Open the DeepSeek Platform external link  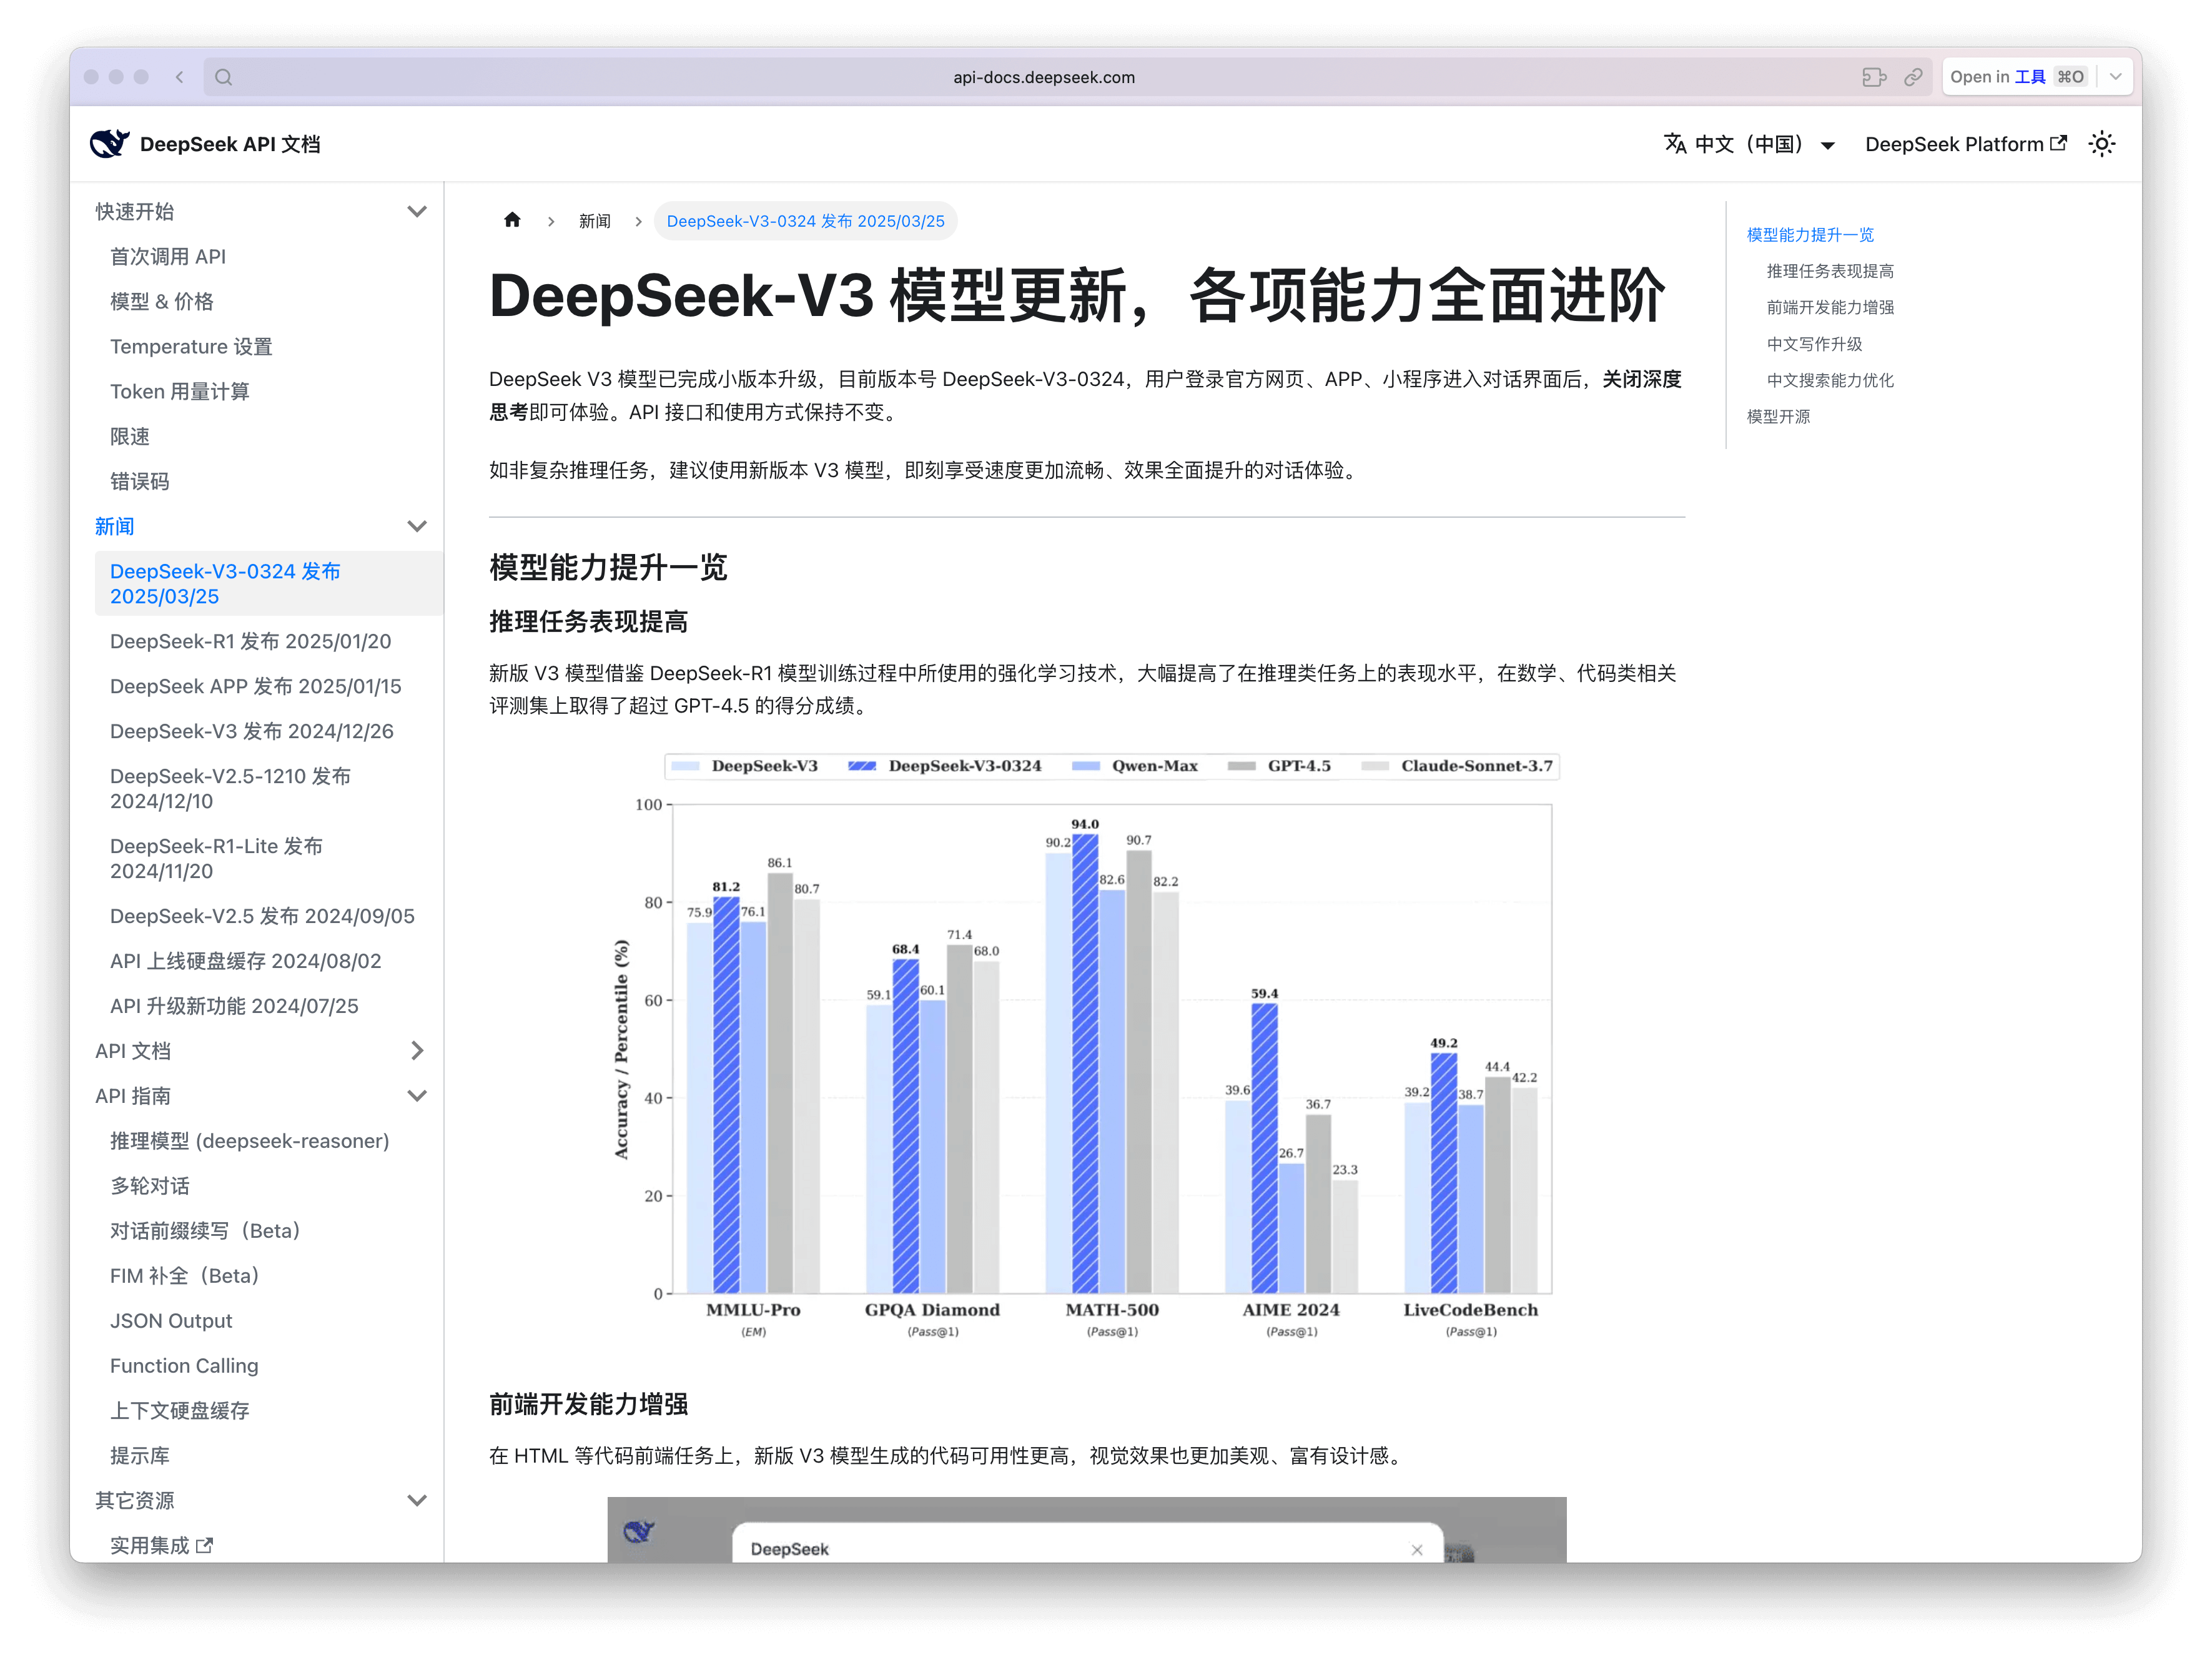(x=1965, y=144)
